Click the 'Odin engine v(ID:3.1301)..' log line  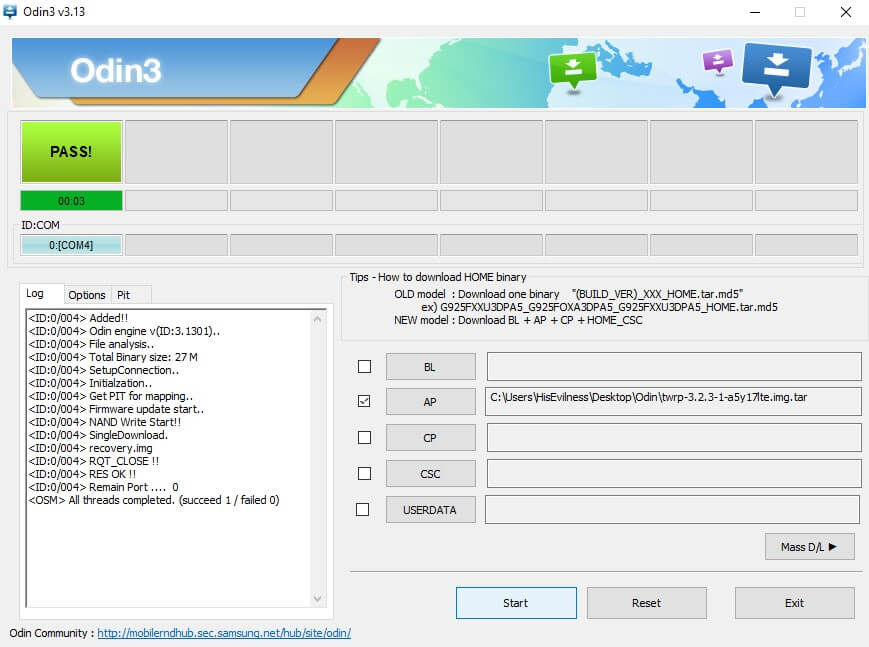(x=124, y=331)
